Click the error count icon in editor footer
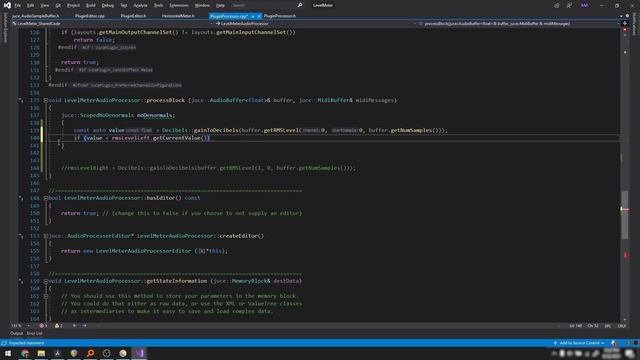640x360 pixels. pyautogui.click(x=42, y=326)
